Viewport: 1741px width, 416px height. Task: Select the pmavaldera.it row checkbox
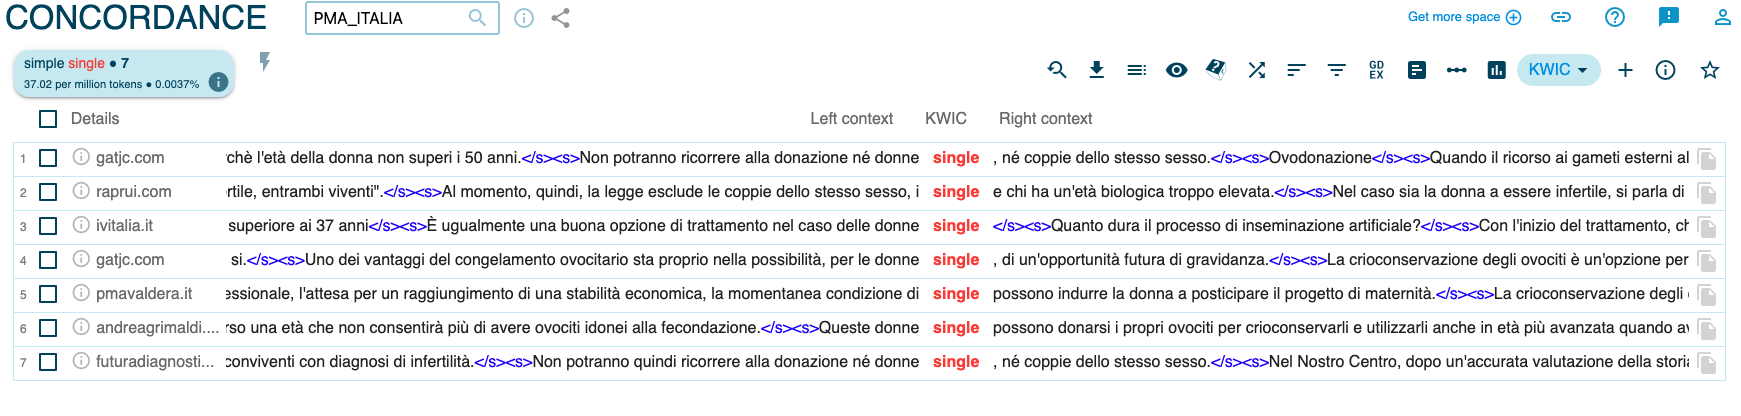pos(48,294)
